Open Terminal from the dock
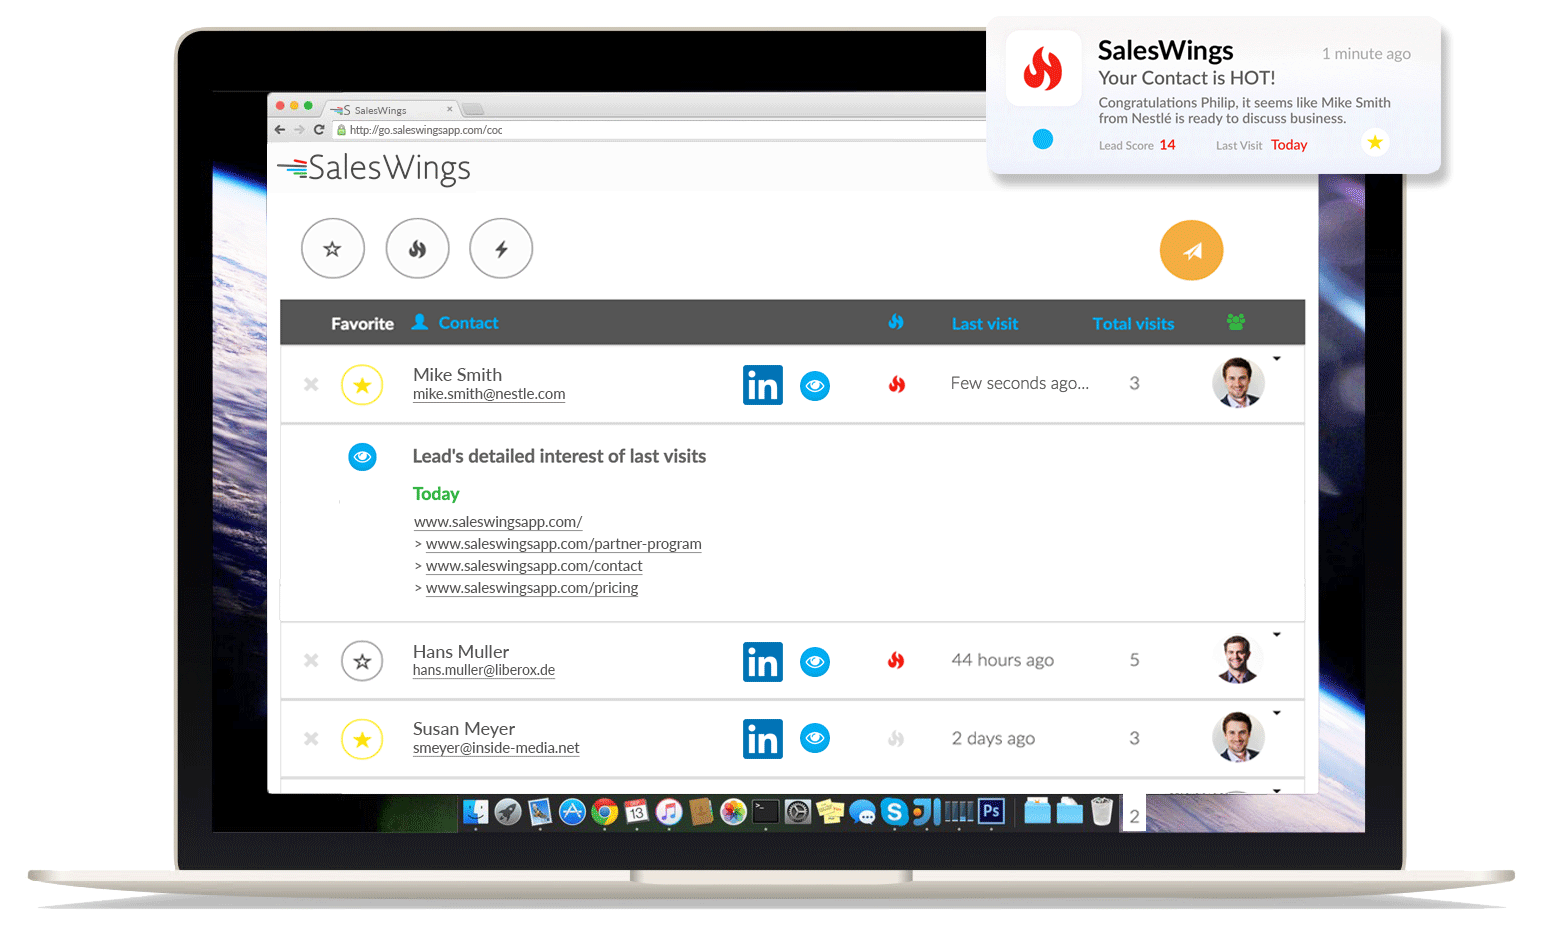Image resolution: width=1547 pixels, height=941 pixels. [x=765, y=812]
